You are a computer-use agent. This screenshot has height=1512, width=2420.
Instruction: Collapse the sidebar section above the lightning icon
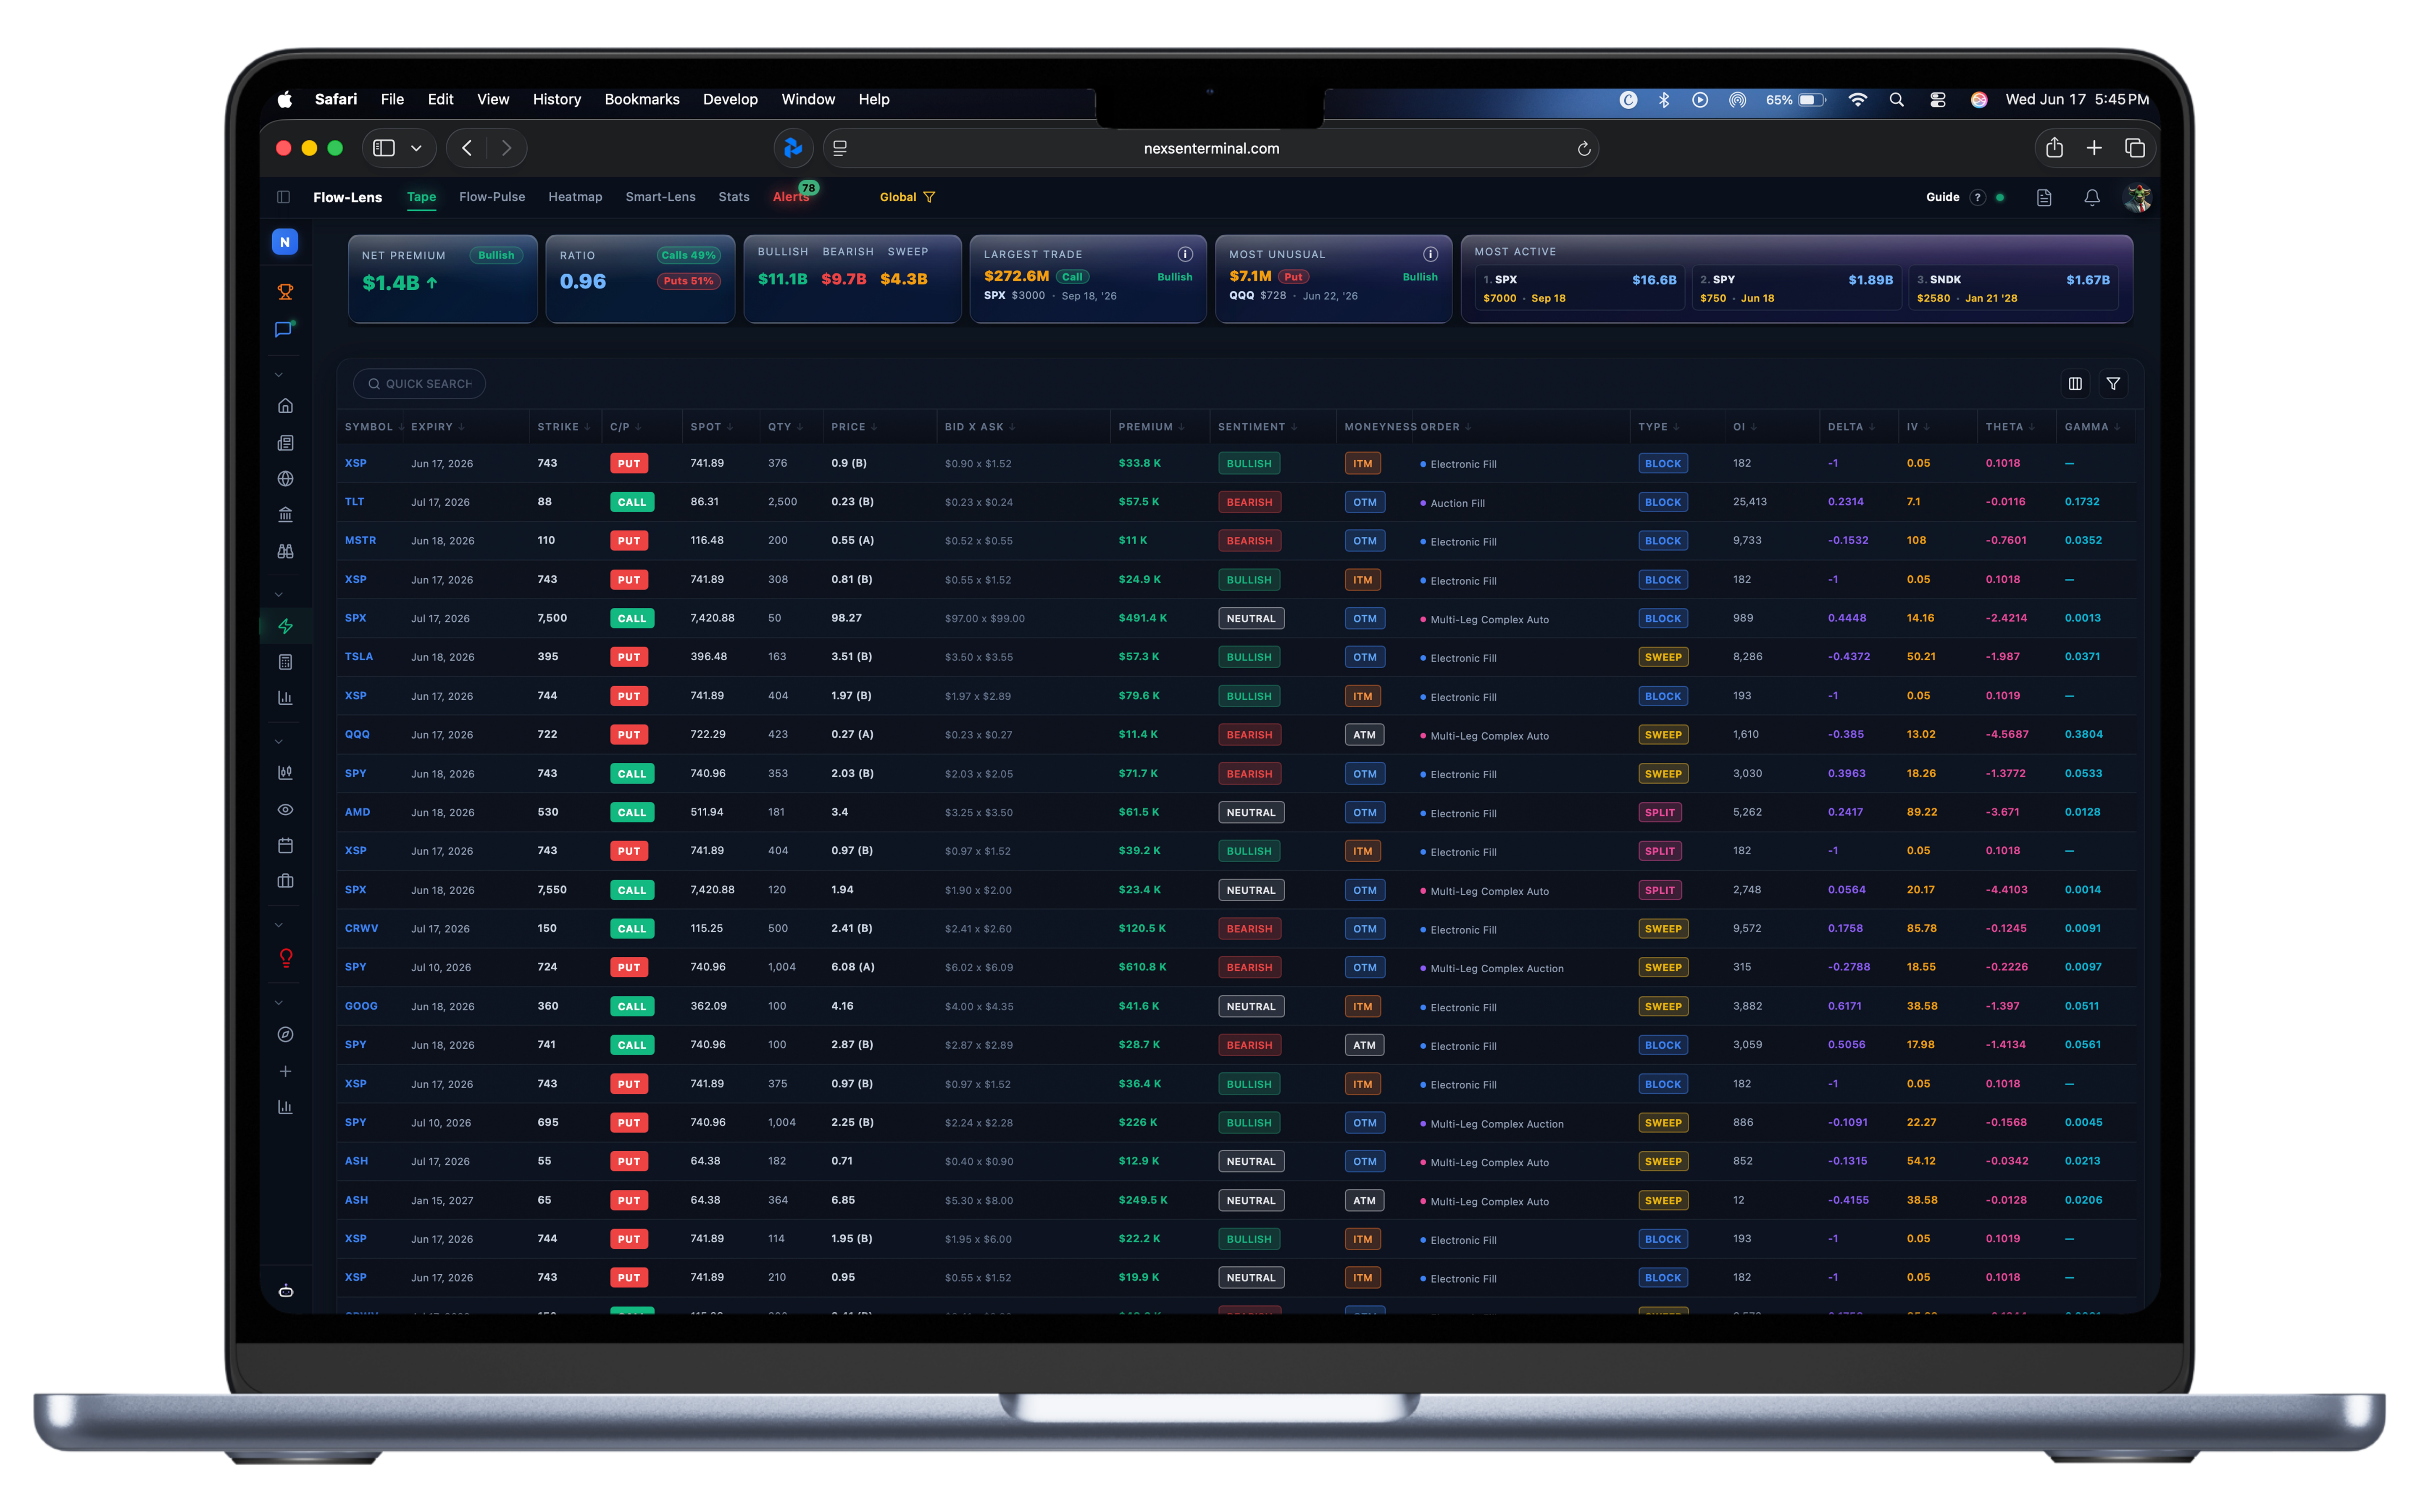tap(279, 595)
